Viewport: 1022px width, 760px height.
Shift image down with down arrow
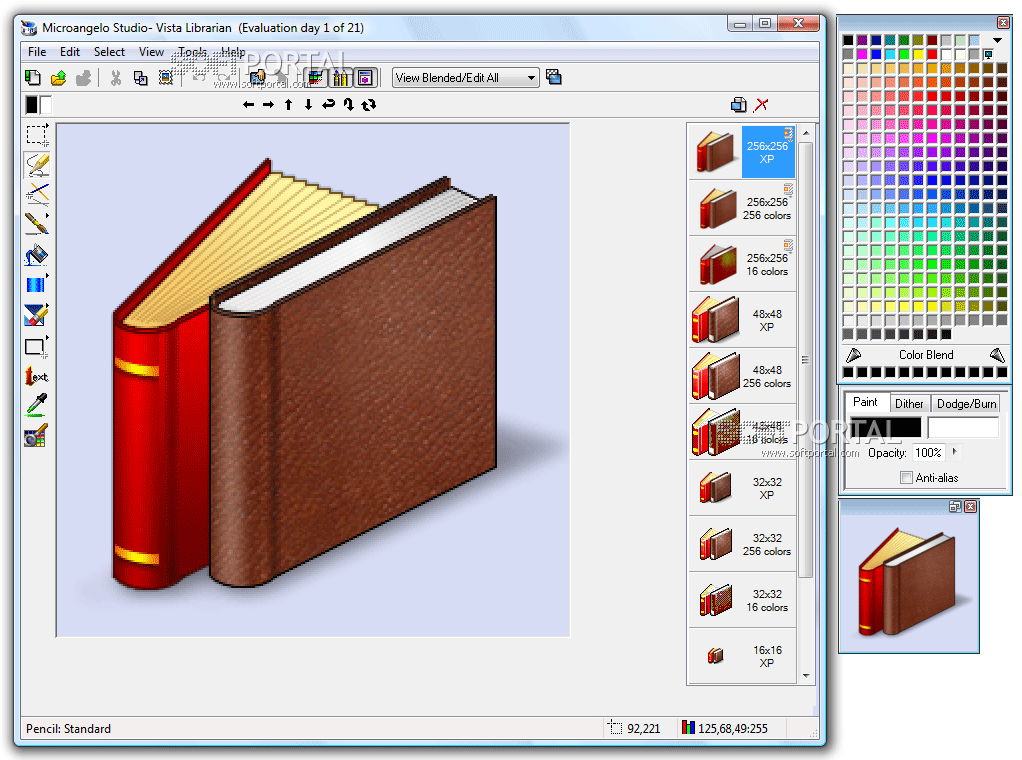[x=308, y=104]
